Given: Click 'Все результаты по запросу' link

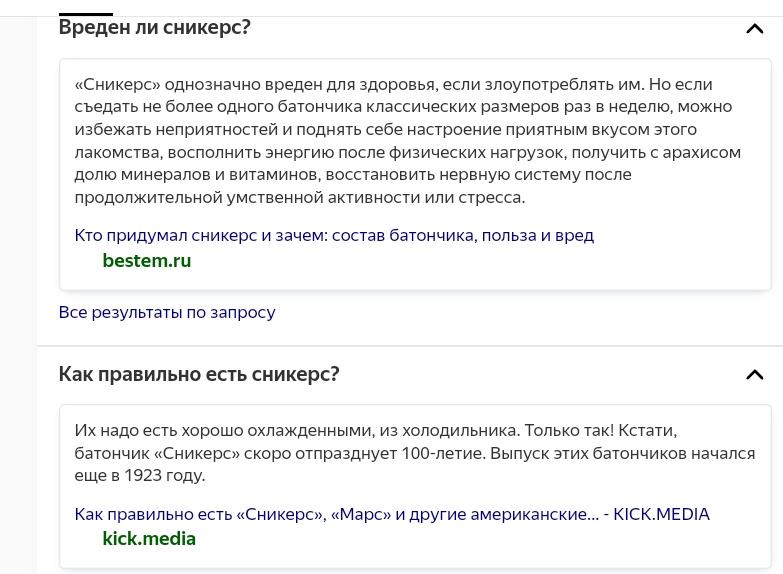Looking at the screenshot, I should tap(167, 312).
